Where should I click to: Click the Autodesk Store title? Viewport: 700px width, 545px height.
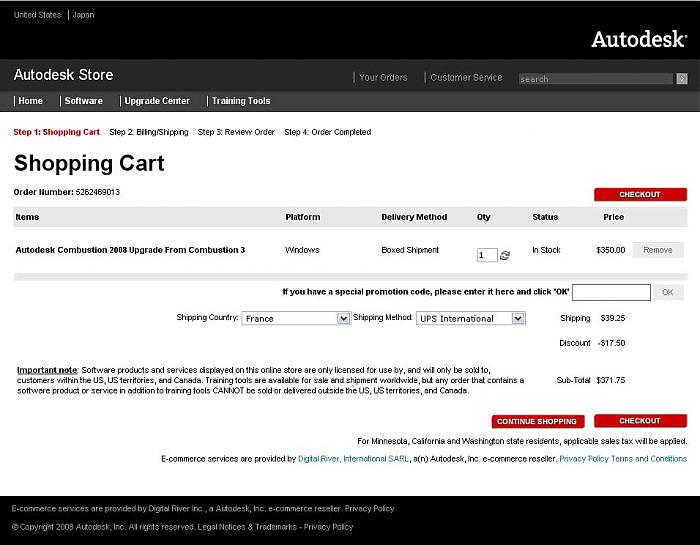point(63,75)
